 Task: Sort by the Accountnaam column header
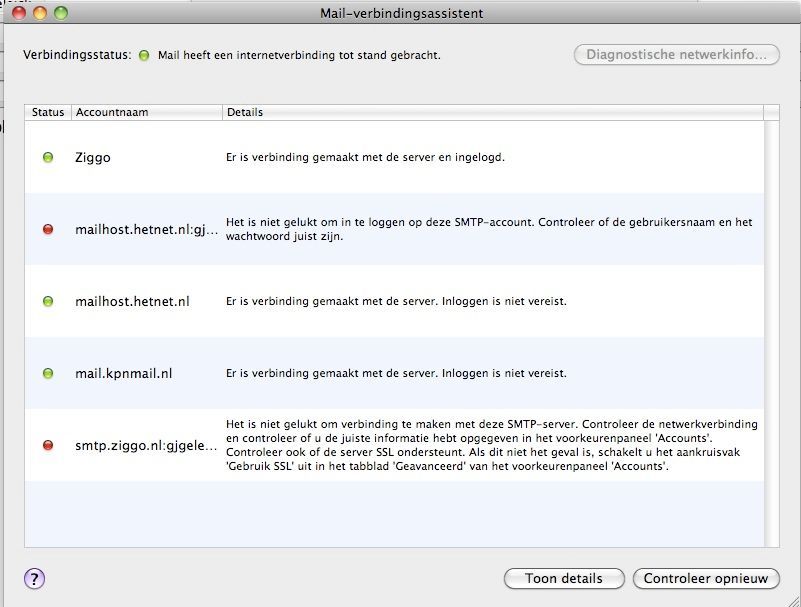point(146,112)
